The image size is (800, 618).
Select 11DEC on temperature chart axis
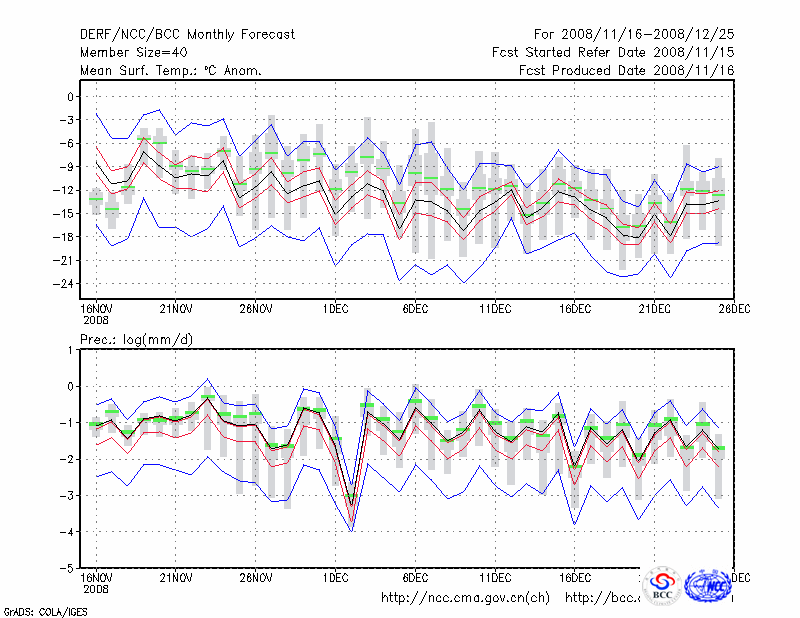[x=495, y=308]
